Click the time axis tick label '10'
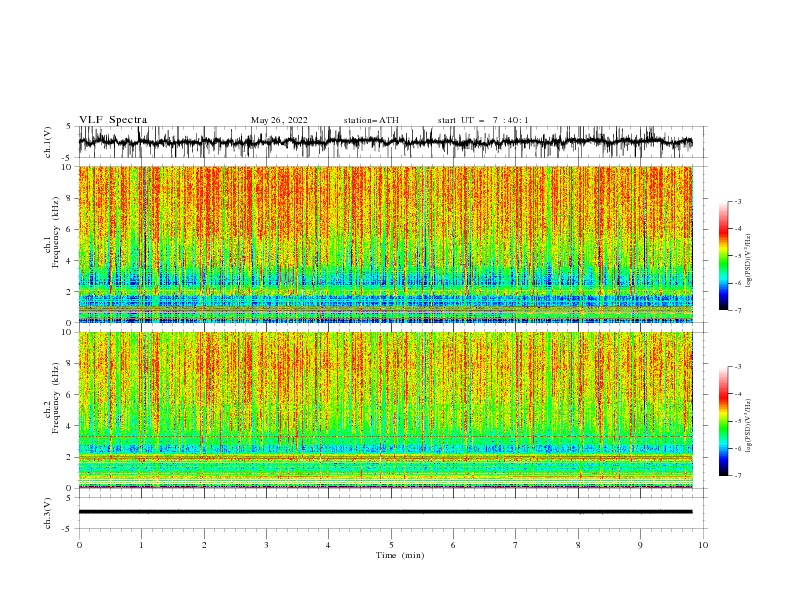 703,545
